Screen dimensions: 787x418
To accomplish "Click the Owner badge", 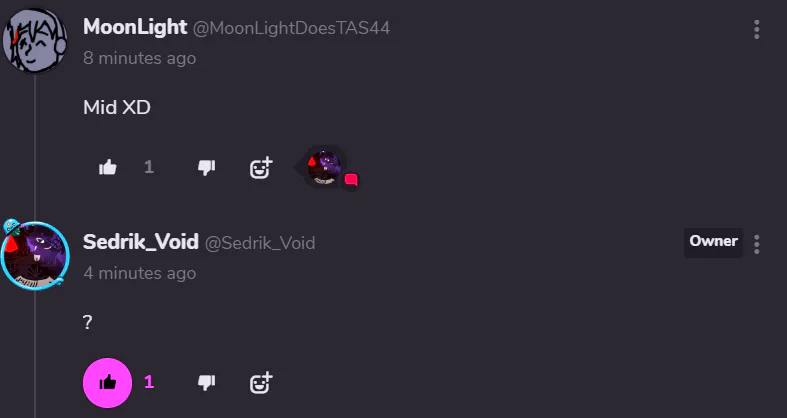I will click(713, 242).
